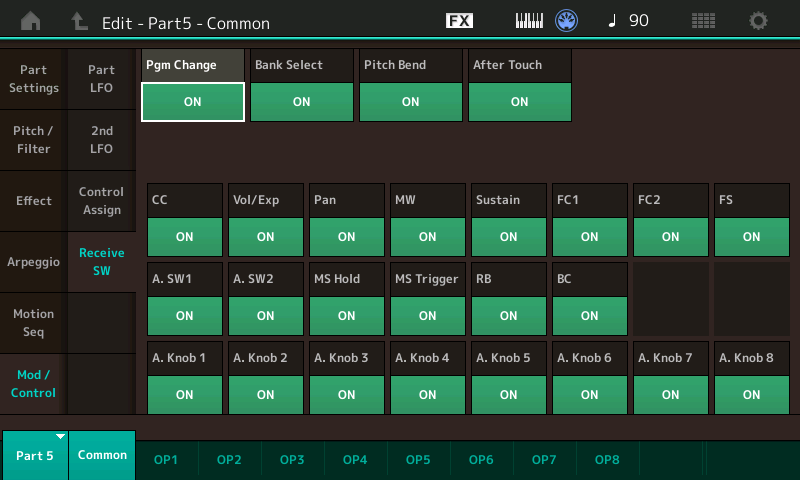
Task: Switch to the Pitch / Filter tab
Action: pos(33,140)
